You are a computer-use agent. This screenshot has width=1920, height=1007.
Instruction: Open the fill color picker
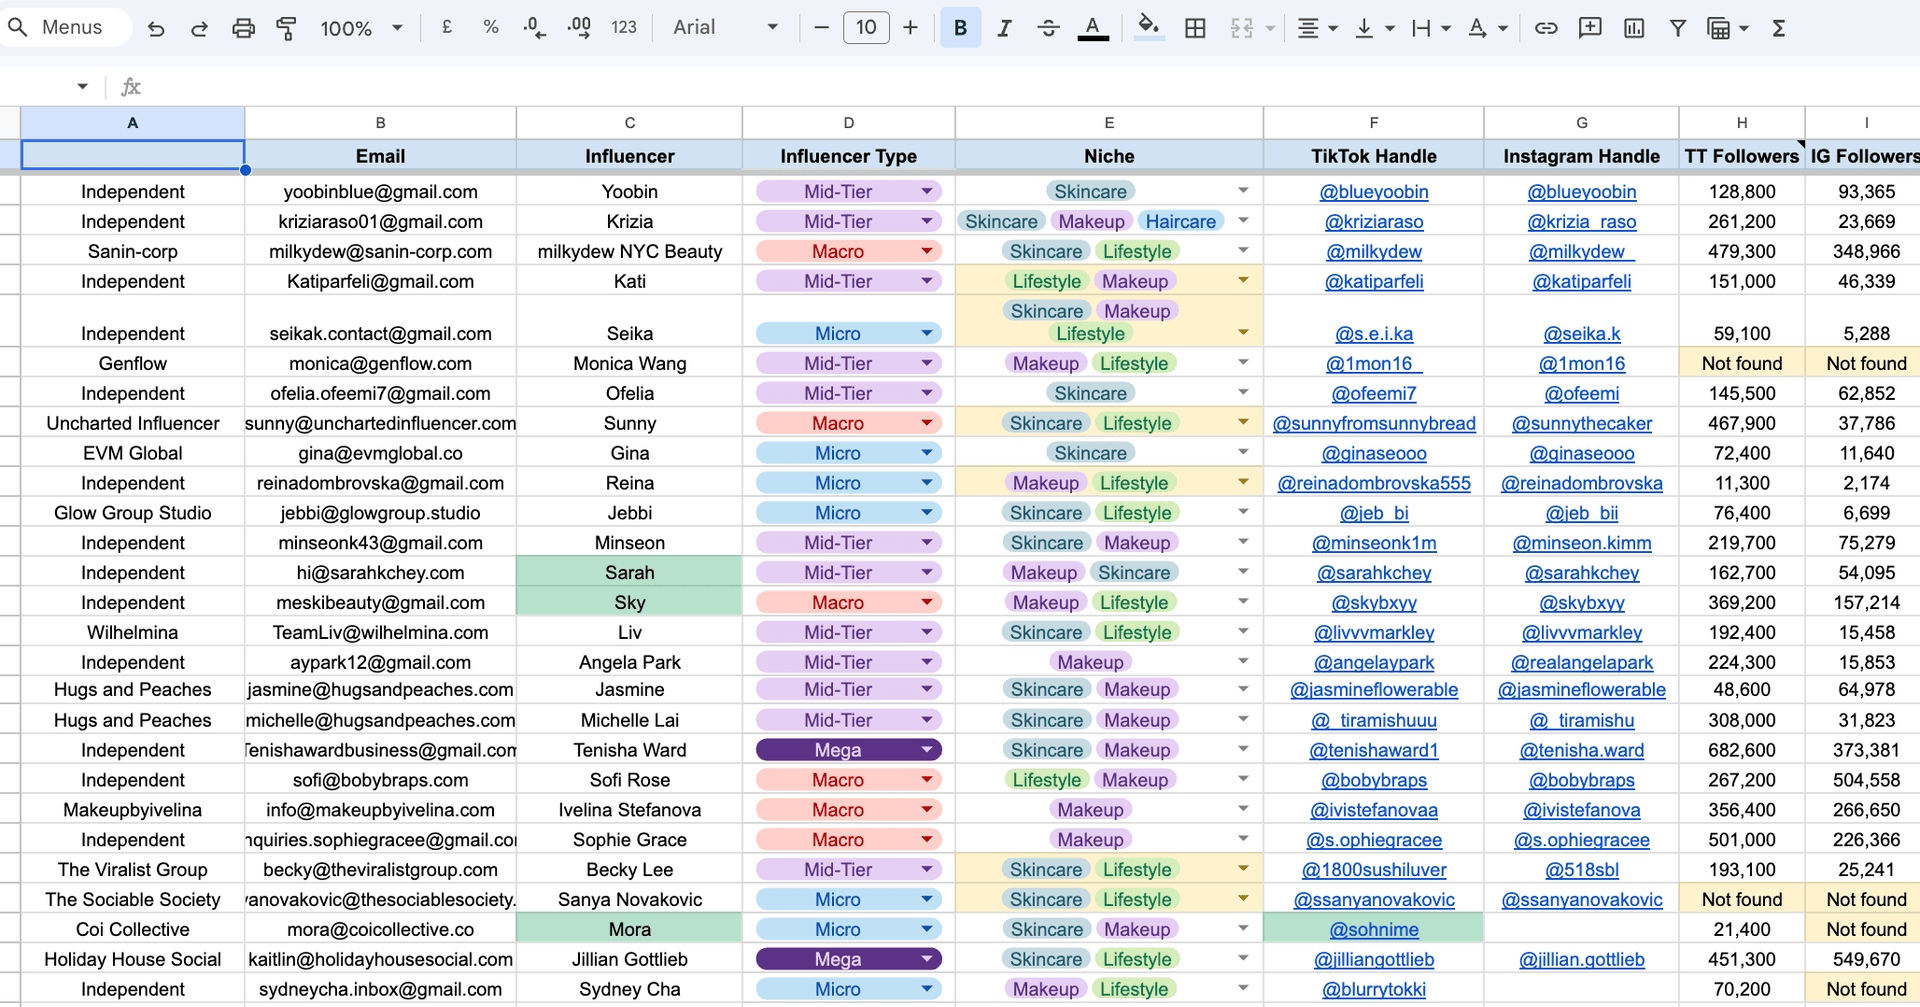1149,28
